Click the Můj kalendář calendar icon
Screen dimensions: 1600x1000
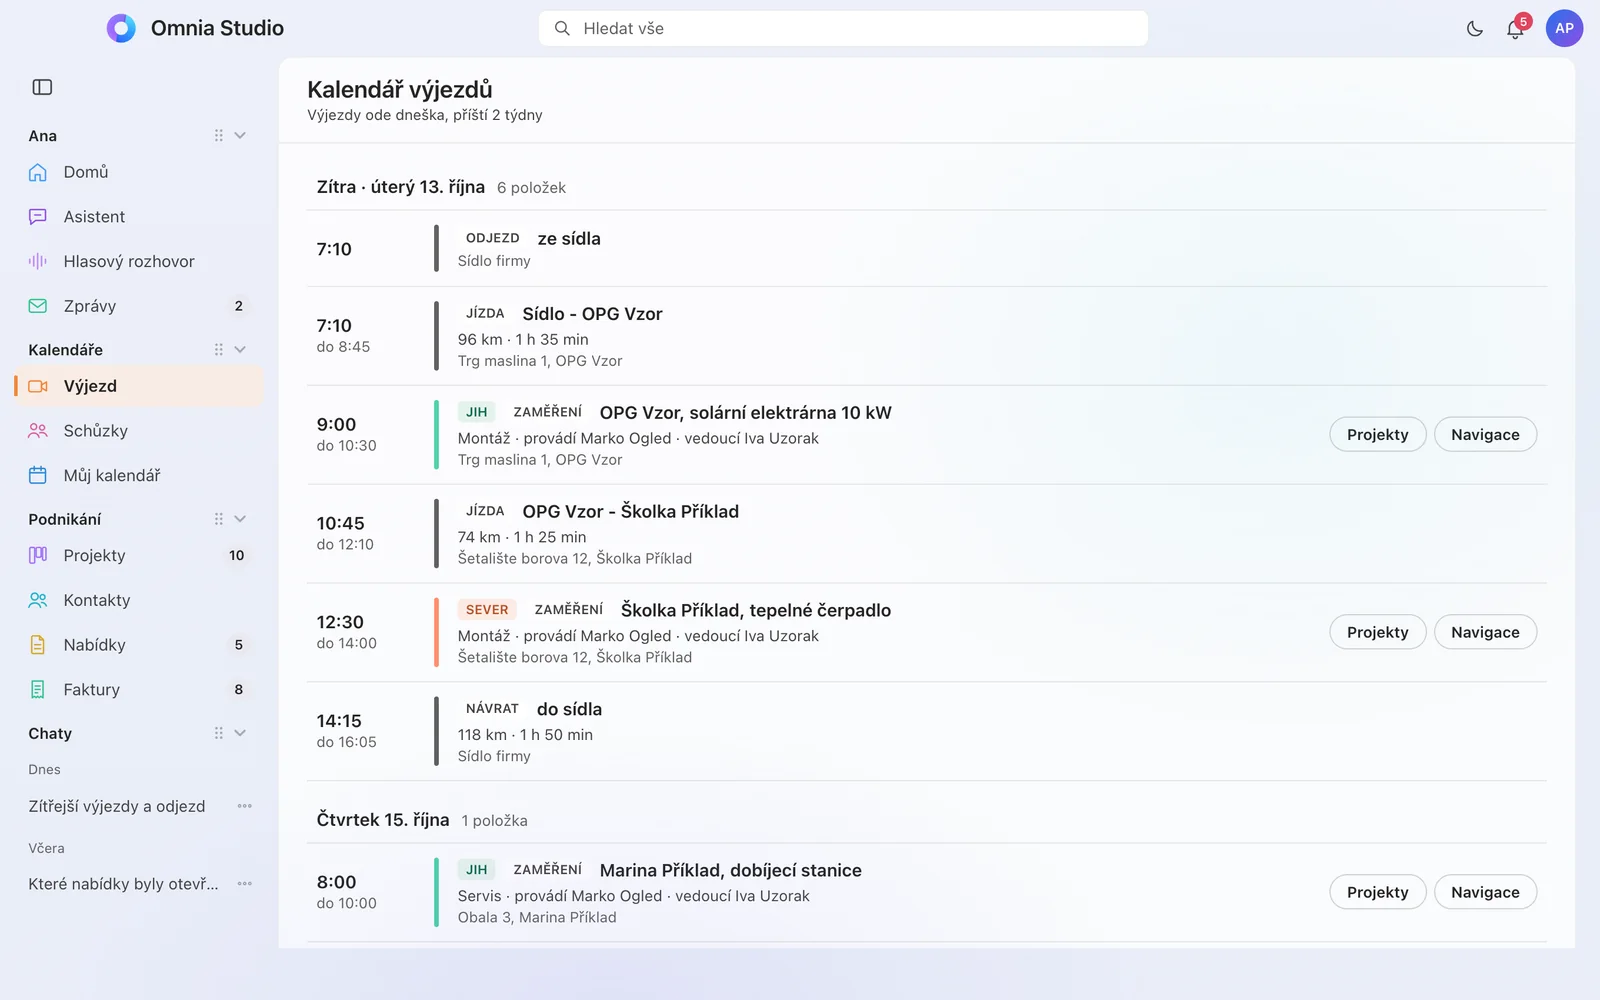click(38, 475)
